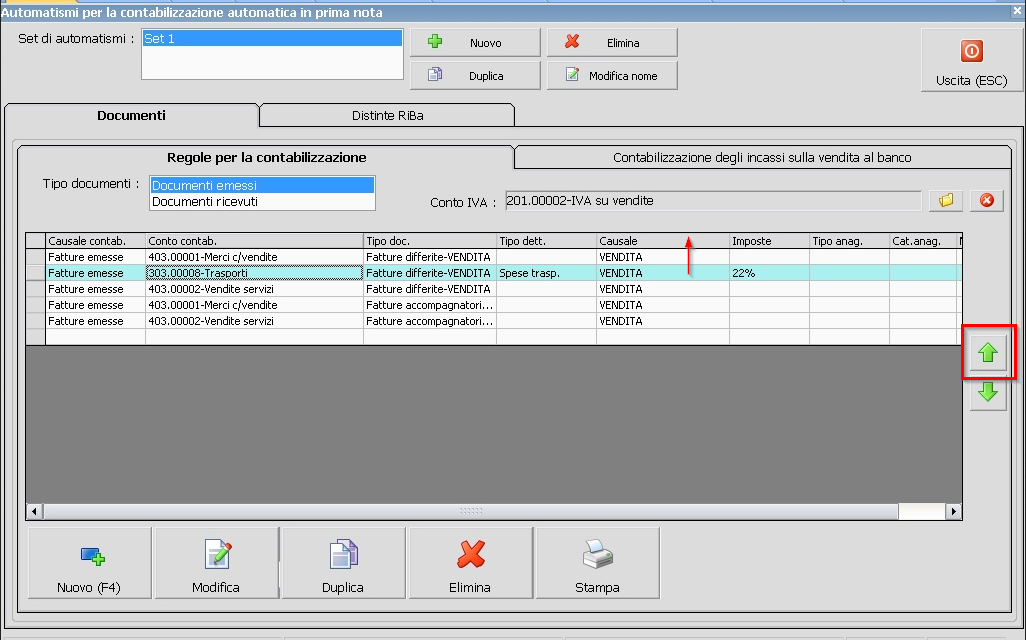Switch to Documenti tab
Screen dimensions: 1026x640
click(132, 115)
